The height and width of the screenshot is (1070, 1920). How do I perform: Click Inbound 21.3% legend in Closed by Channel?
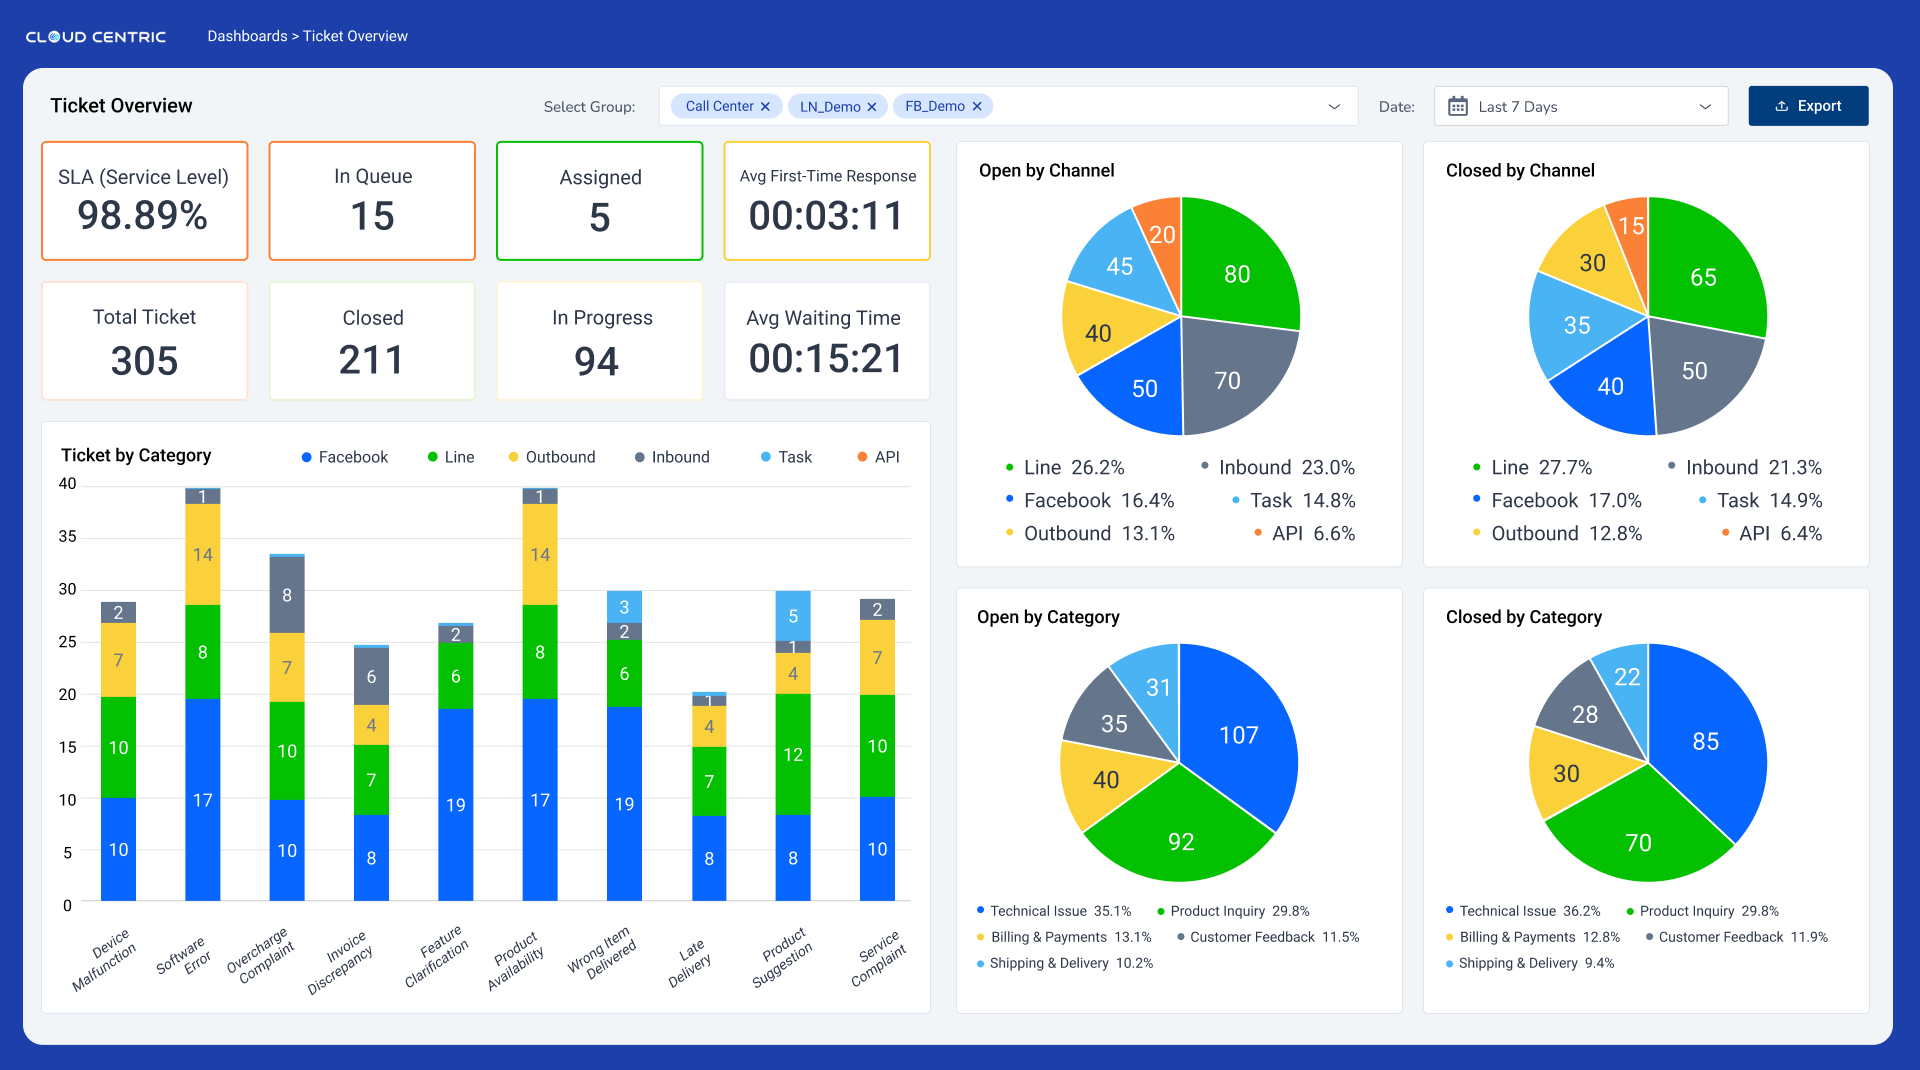pyautogui.click(x=1745, y=467)
